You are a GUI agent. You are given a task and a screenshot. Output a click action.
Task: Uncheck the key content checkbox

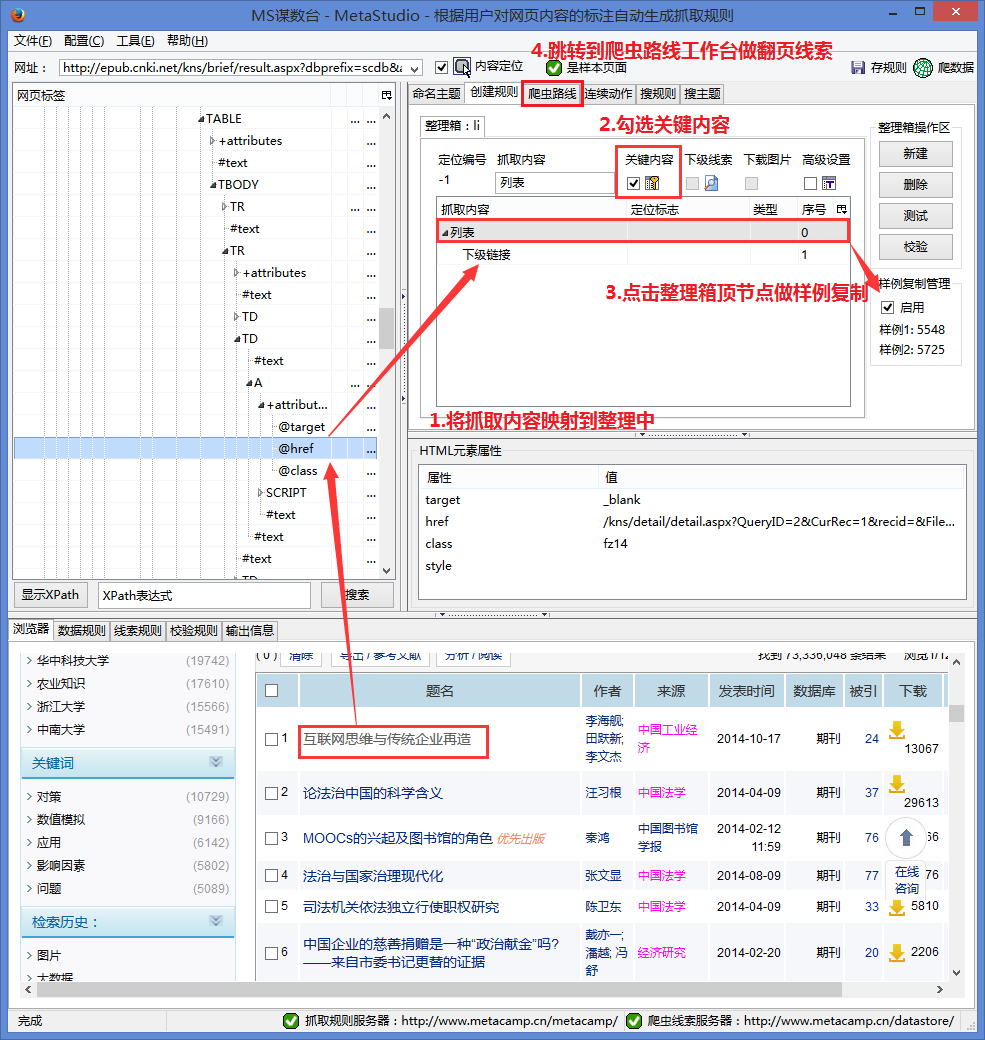point(633,183)
